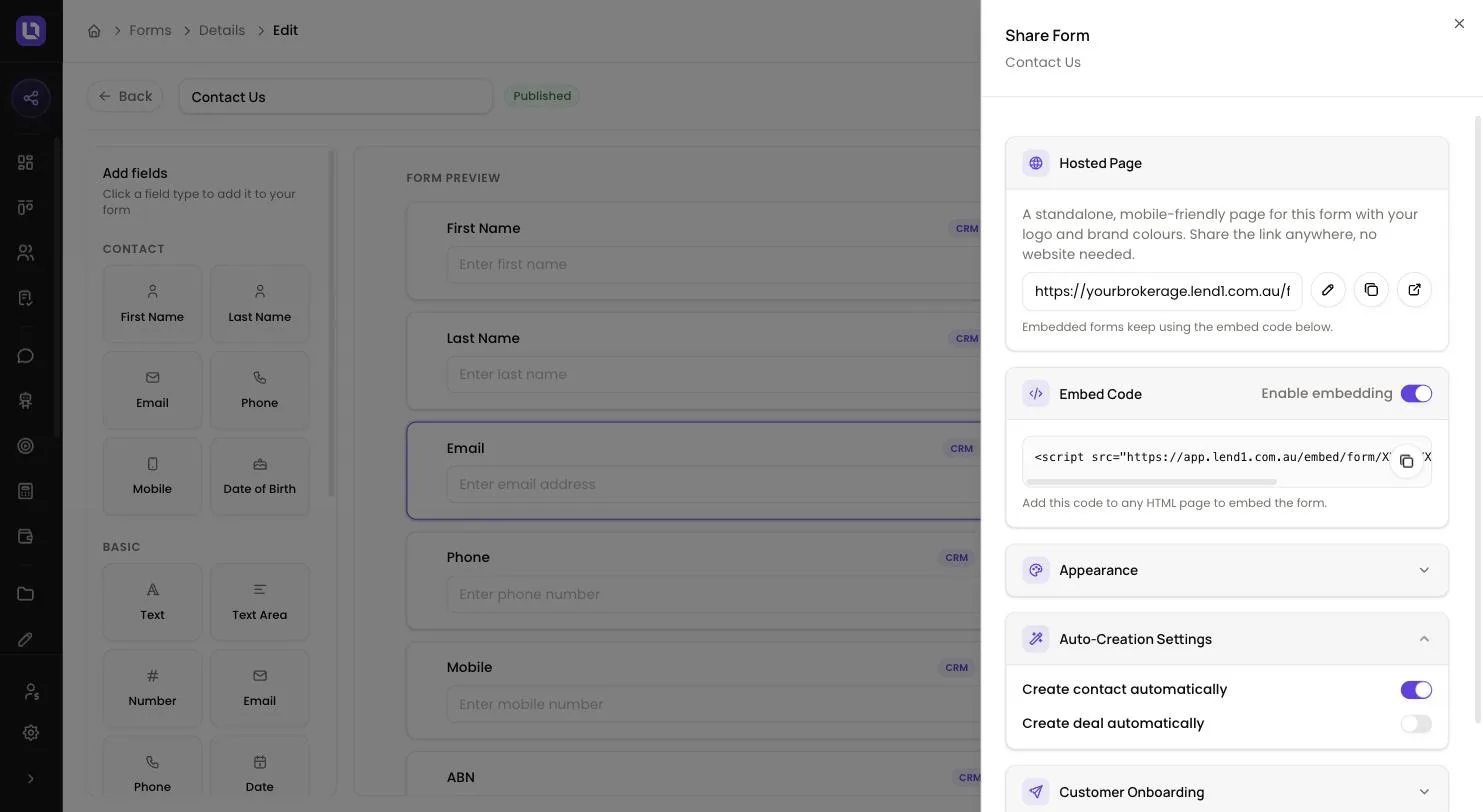
Task: Open the user roles sidebar icon
Action: 31,691
